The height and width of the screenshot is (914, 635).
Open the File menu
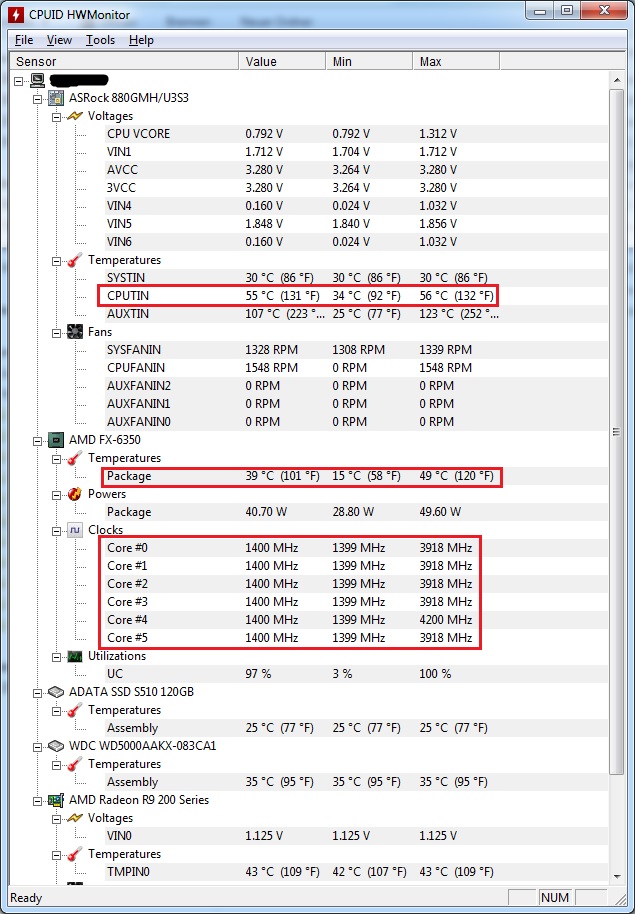tap(24, 40)
